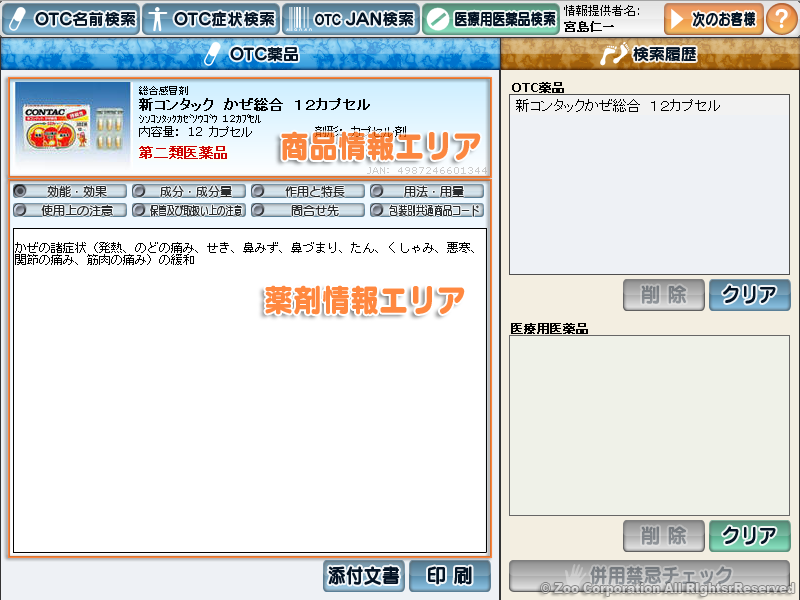The image size is (800, 600).
Task: Click 削除 under the 医療用医薬品 history list
Action: coord(663,536)
